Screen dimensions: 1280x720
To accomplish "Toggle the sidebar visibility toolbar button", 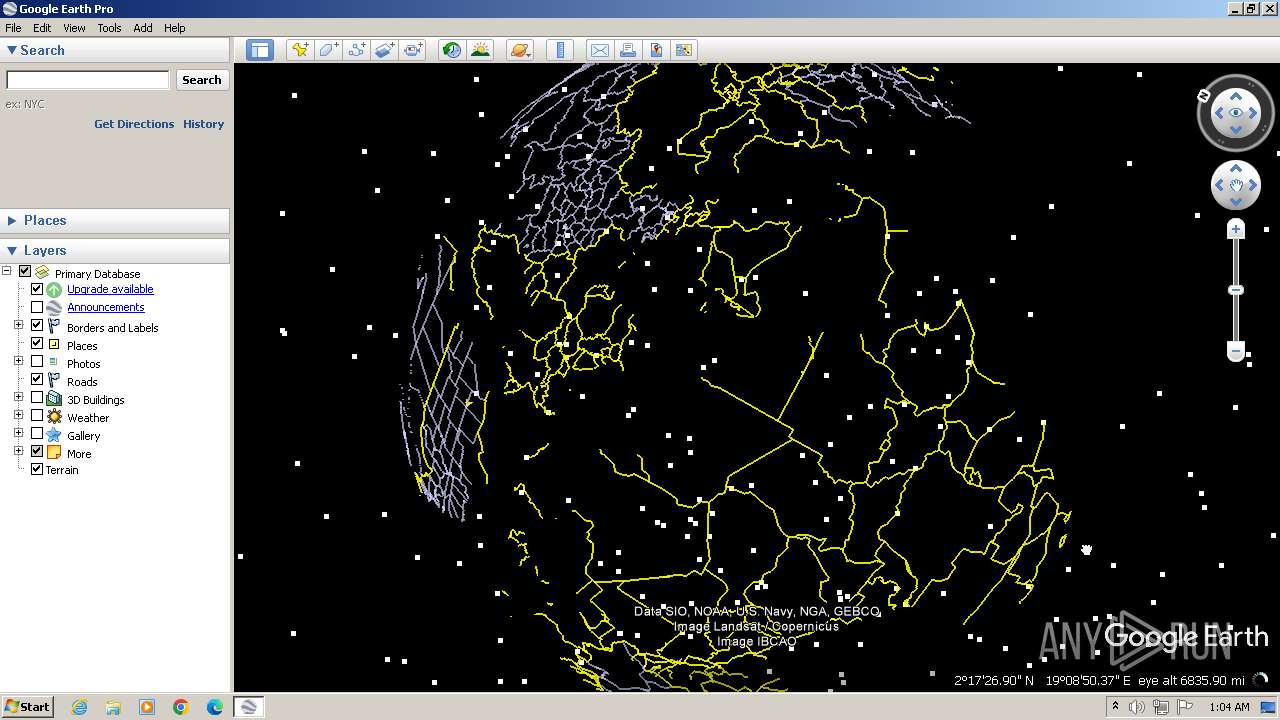I will coord(260,50).
